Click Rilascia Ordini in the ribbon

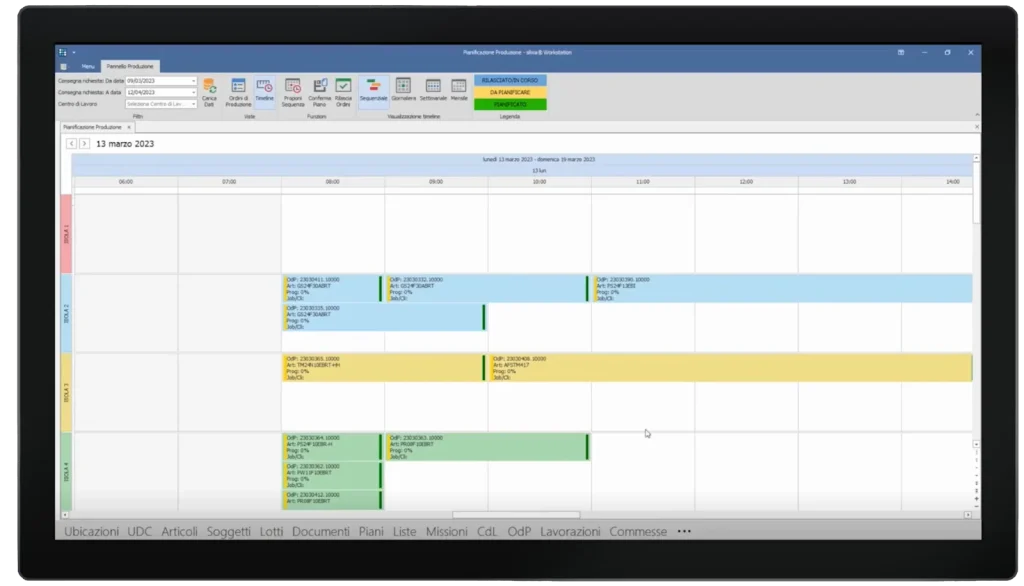tap(344, 92)
